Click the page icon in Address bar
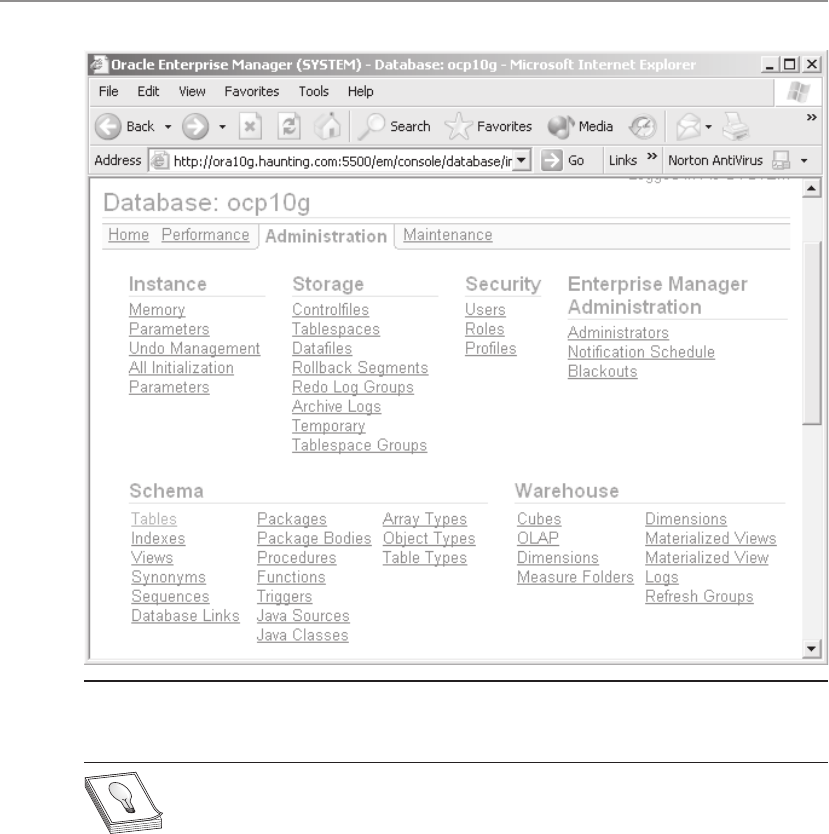Screen dimensions: 829x834 tap(159, 160)
